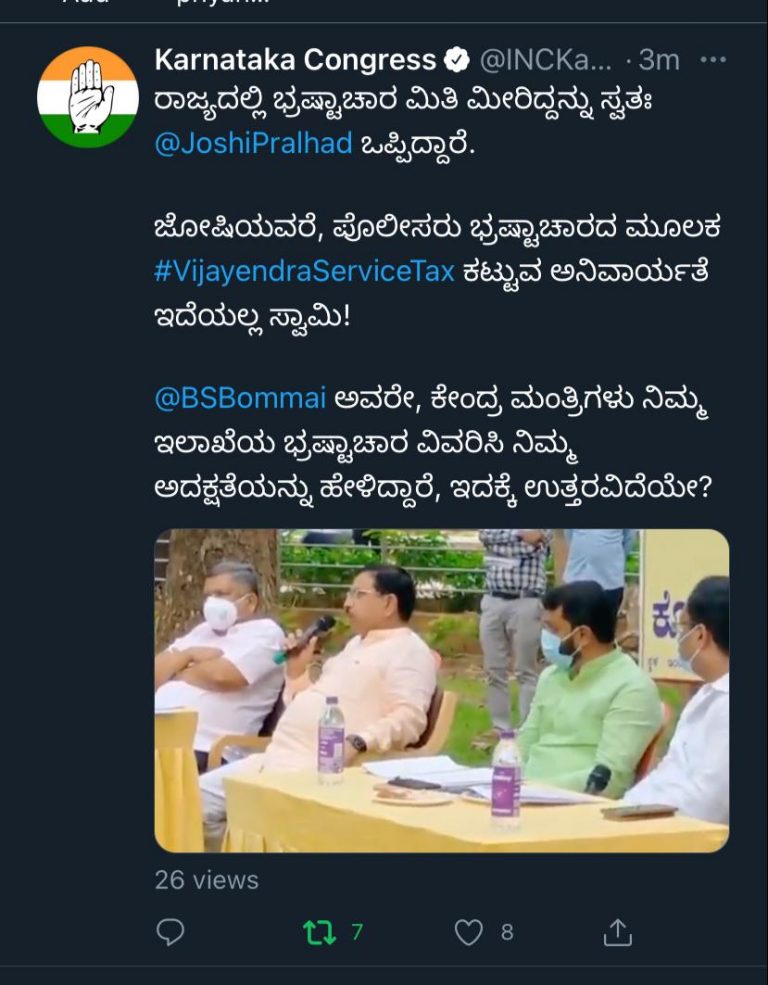Share the tweet via share icon
768x985 pixels.
pos(617,932)
